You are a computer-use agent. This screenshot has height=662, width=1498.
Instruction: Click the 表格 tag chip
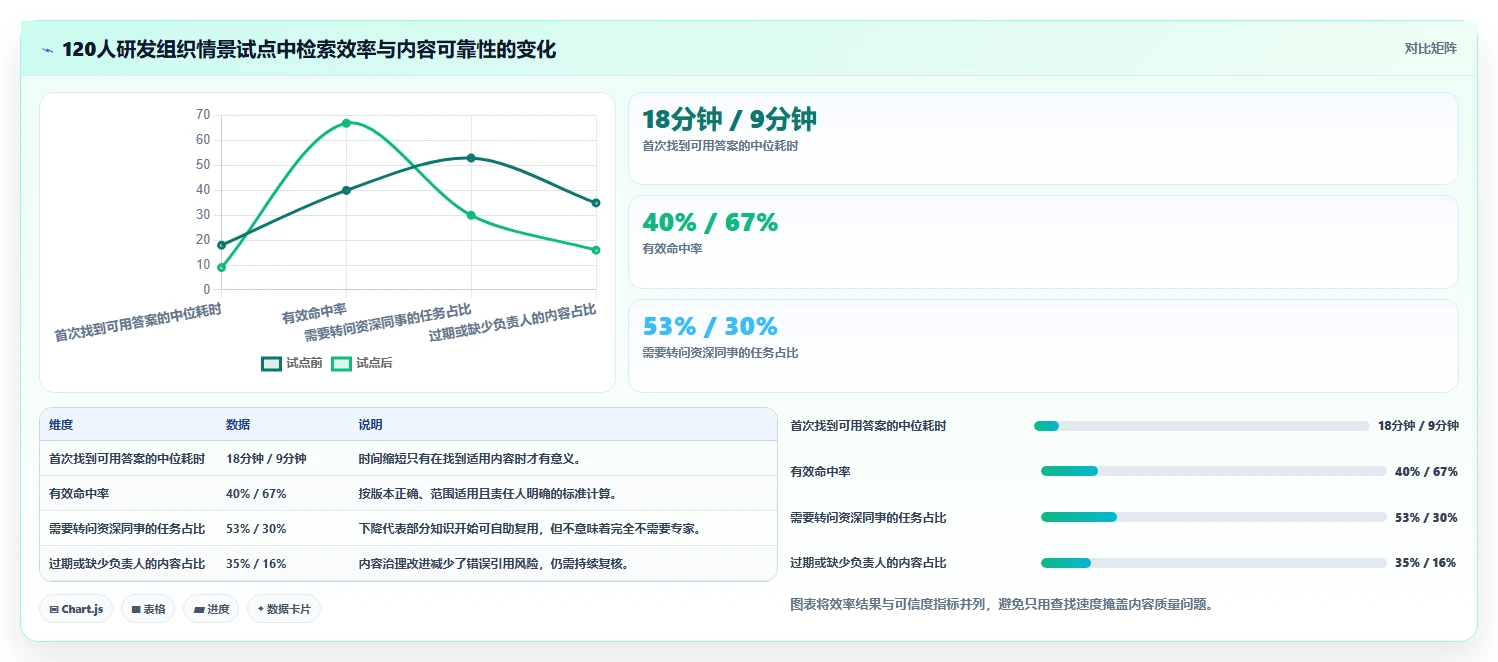[148, 609]
